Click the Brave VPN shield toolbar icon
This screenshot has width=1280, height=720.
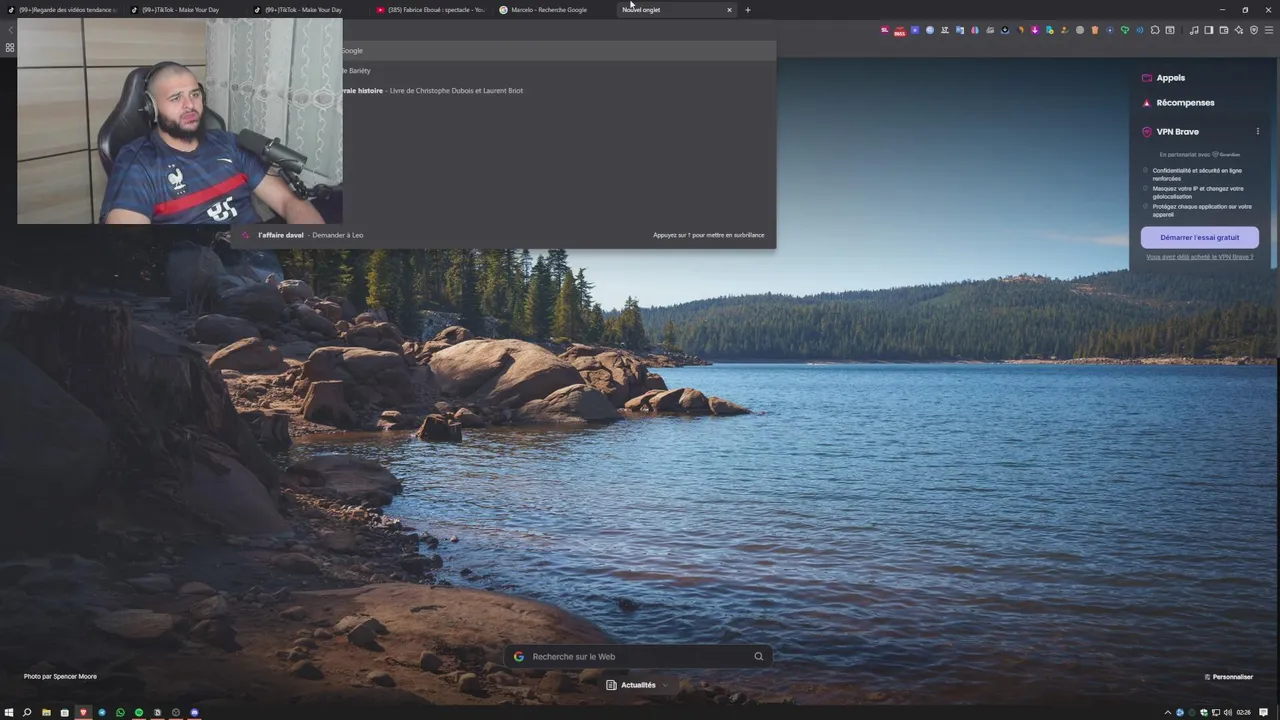(1254, 30)
